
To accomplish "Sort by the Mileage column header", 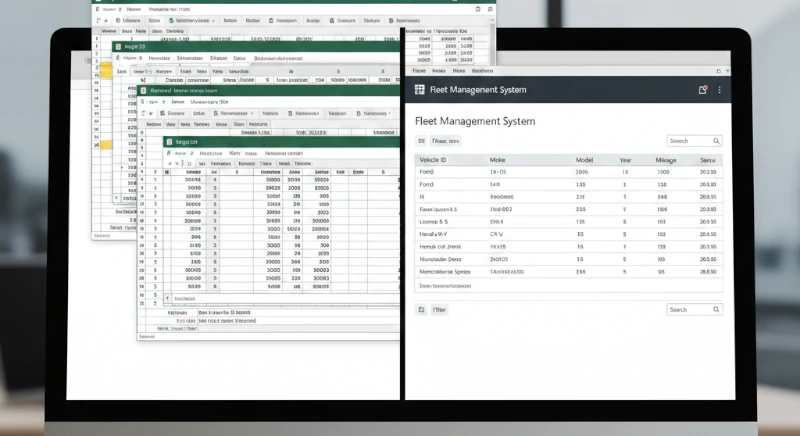I will [x=665, y=160].
